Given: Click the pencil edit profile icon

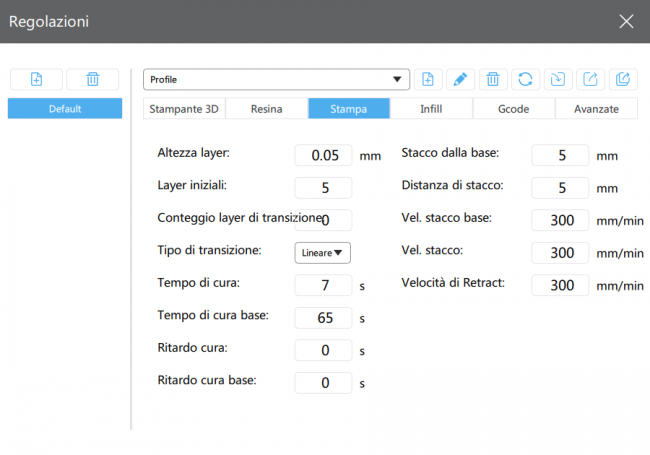Looking at the screenshot, I should tap(460, 79).
